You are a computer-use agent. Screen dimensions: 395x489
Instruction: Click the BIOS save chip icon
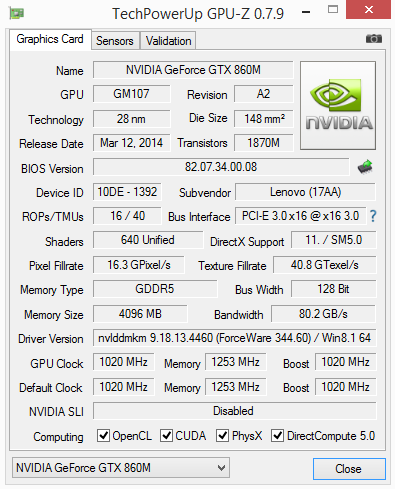click(x=365, y=167)
